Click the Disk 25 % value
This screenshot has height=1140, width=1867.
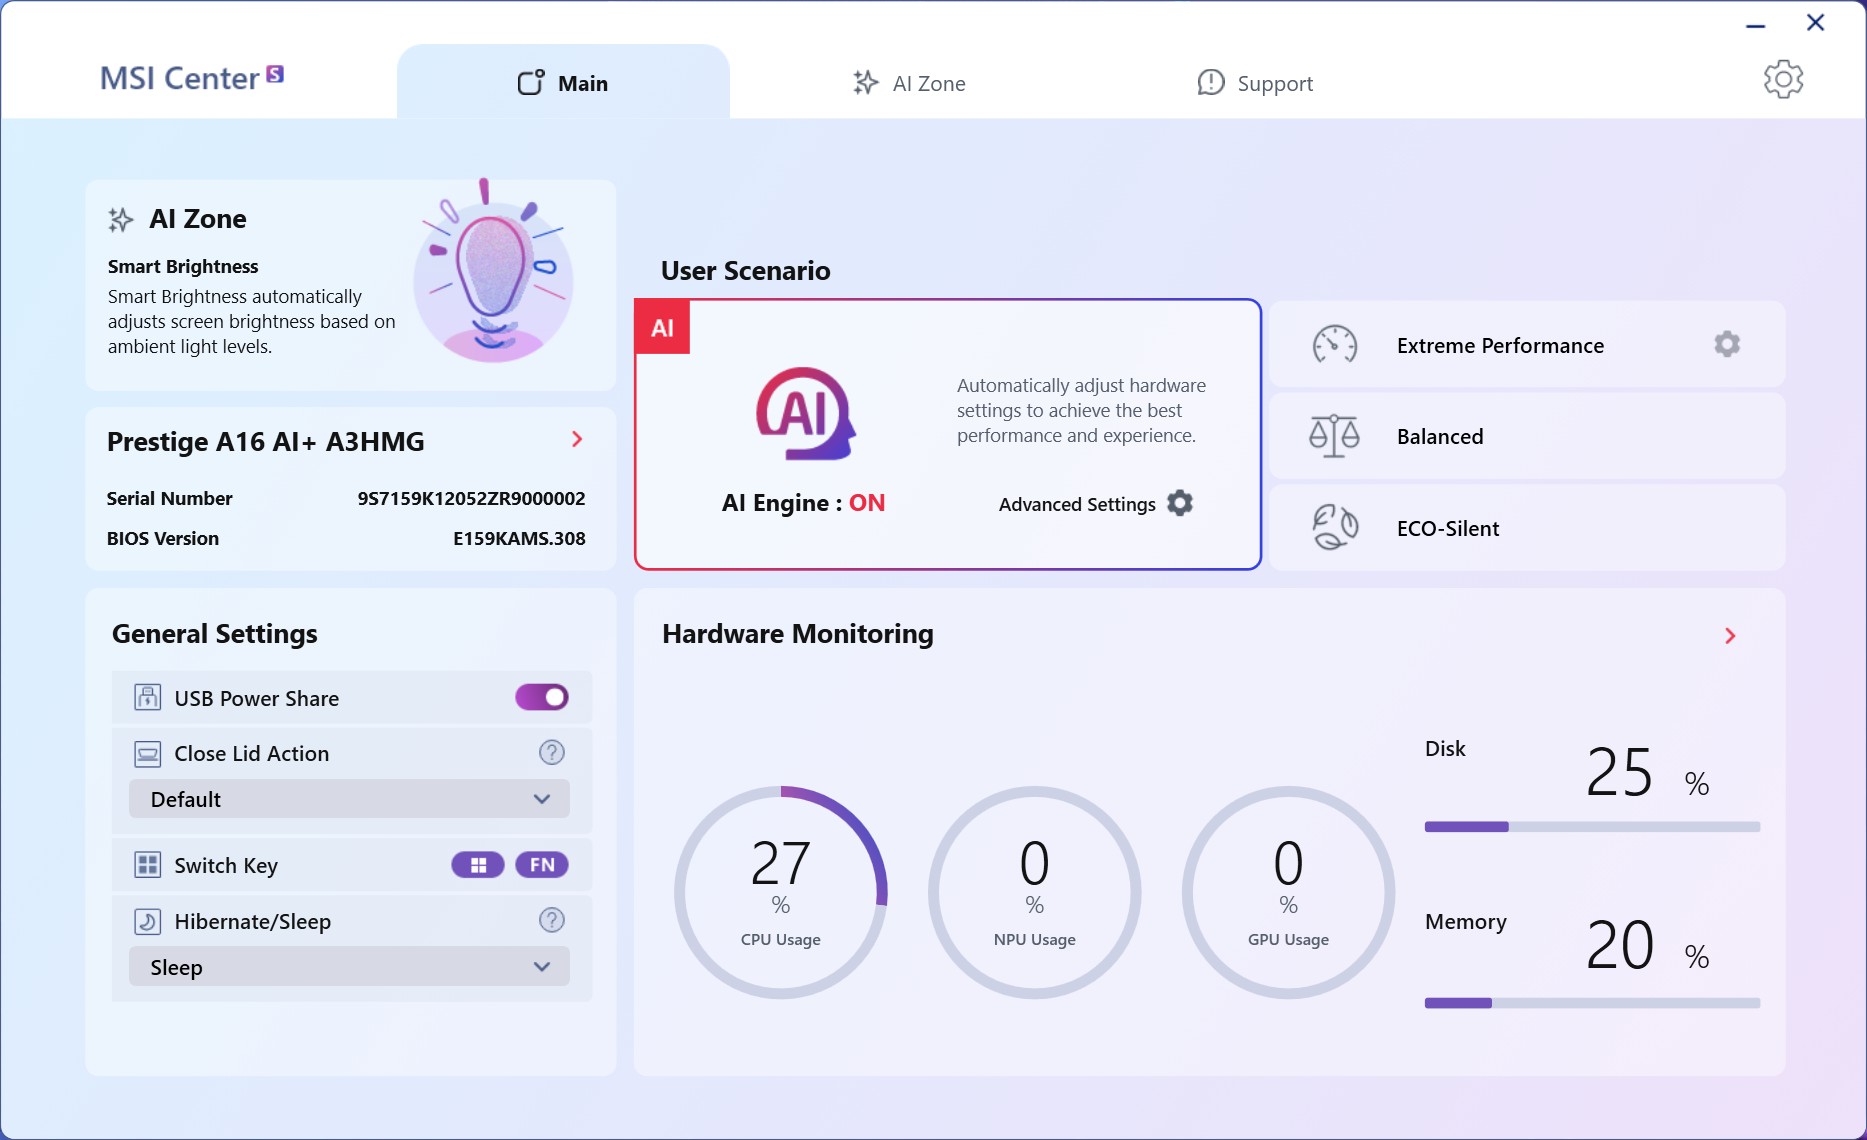coord(1648,772)
